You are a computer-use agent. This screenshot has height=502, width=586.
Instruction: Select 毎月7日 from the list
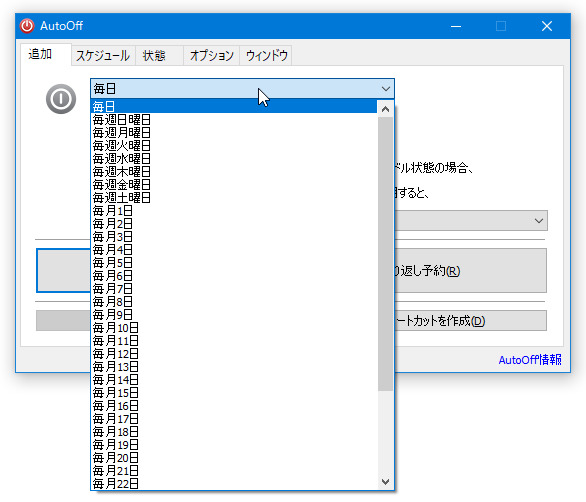coord(234,289)
